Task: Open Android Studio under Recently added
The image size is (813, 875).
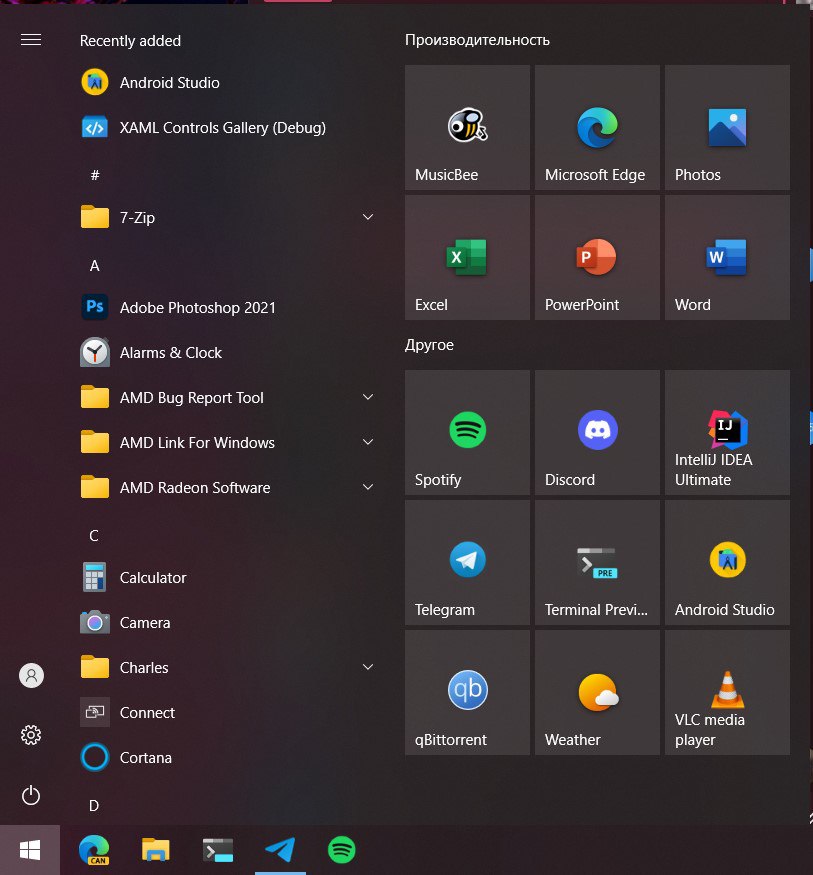Action: 229,83
